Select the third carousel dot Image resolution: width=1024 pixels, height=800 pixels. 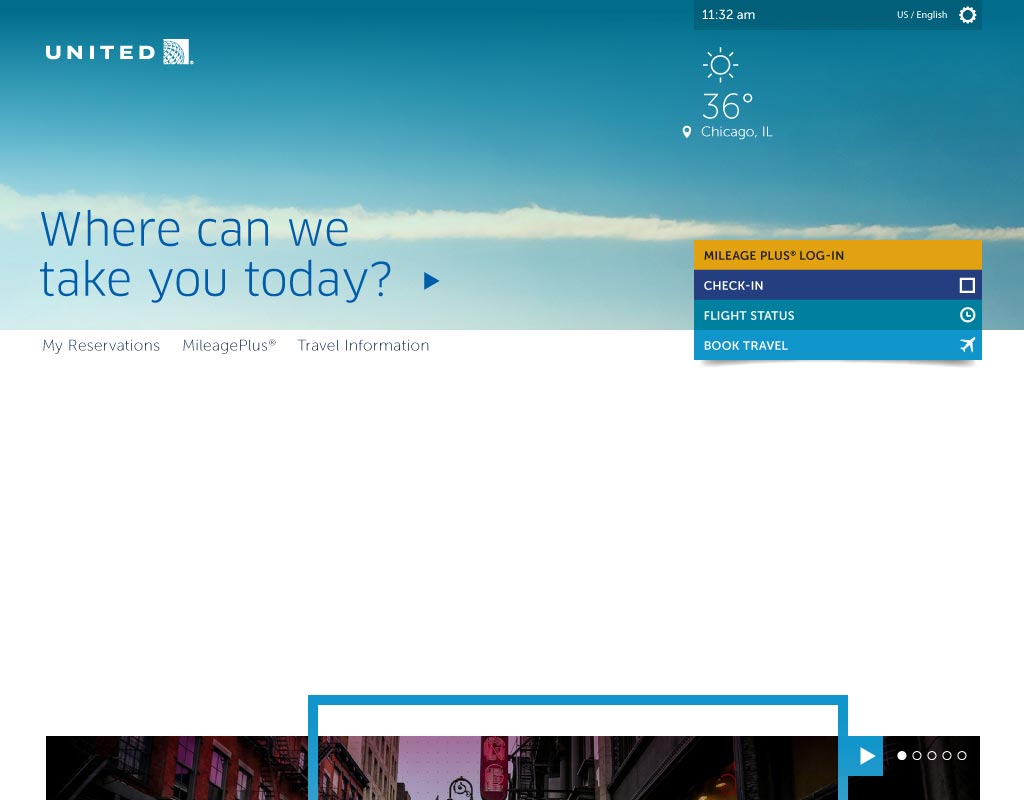[x=932, y=756]
